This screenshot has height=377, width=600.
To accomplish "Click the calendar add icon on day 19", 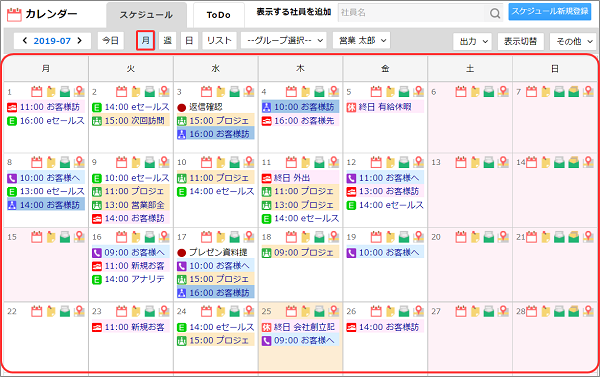I will [376, 237].
